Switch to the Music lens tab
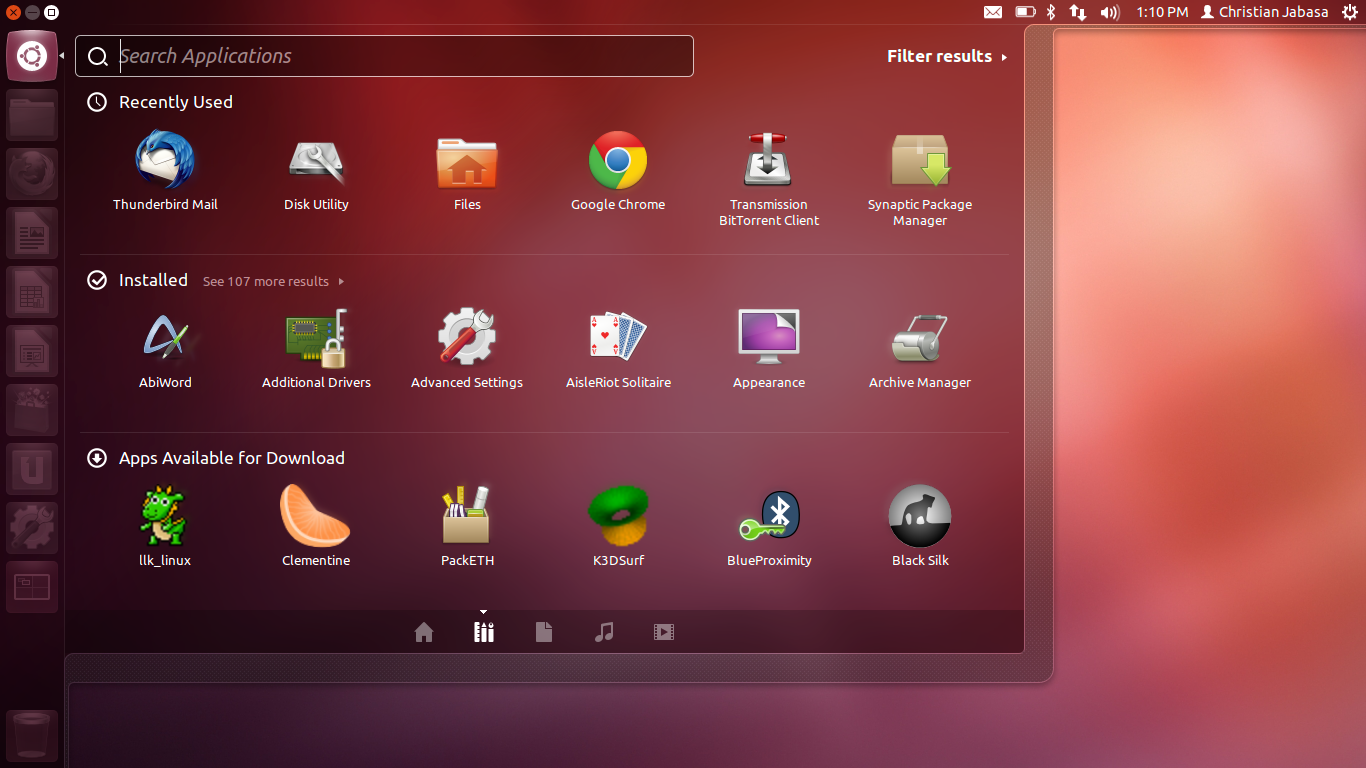The height and width of the screenshot is (768, 1366). point(604,632)
